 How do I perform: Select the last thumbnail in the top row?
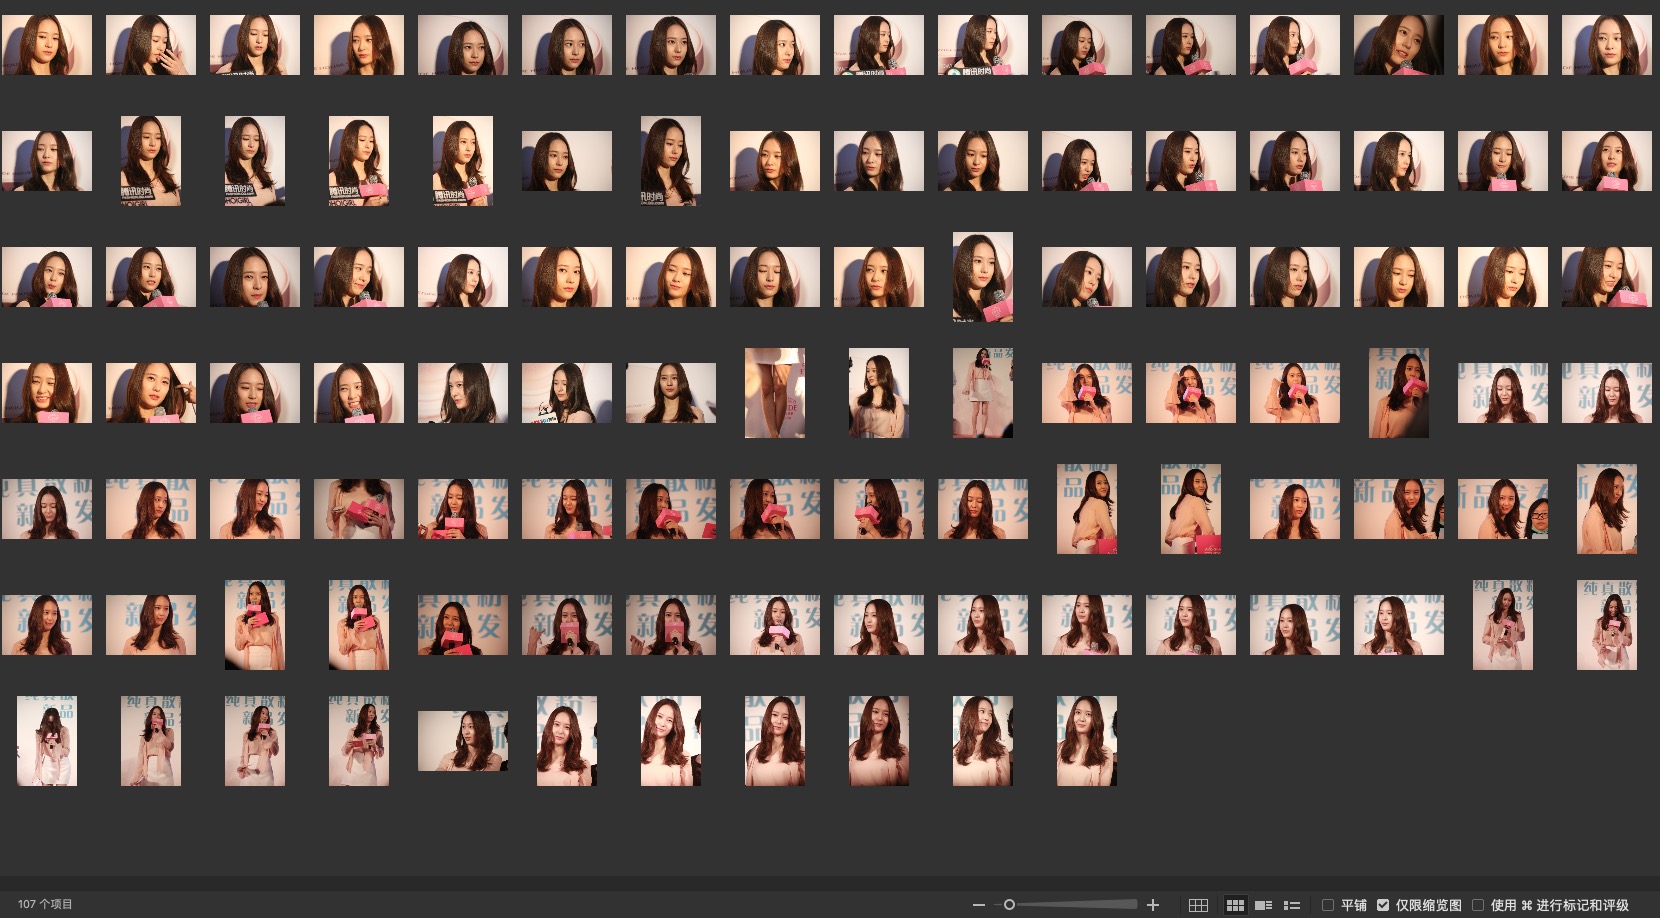click(x=1606, y=45)
